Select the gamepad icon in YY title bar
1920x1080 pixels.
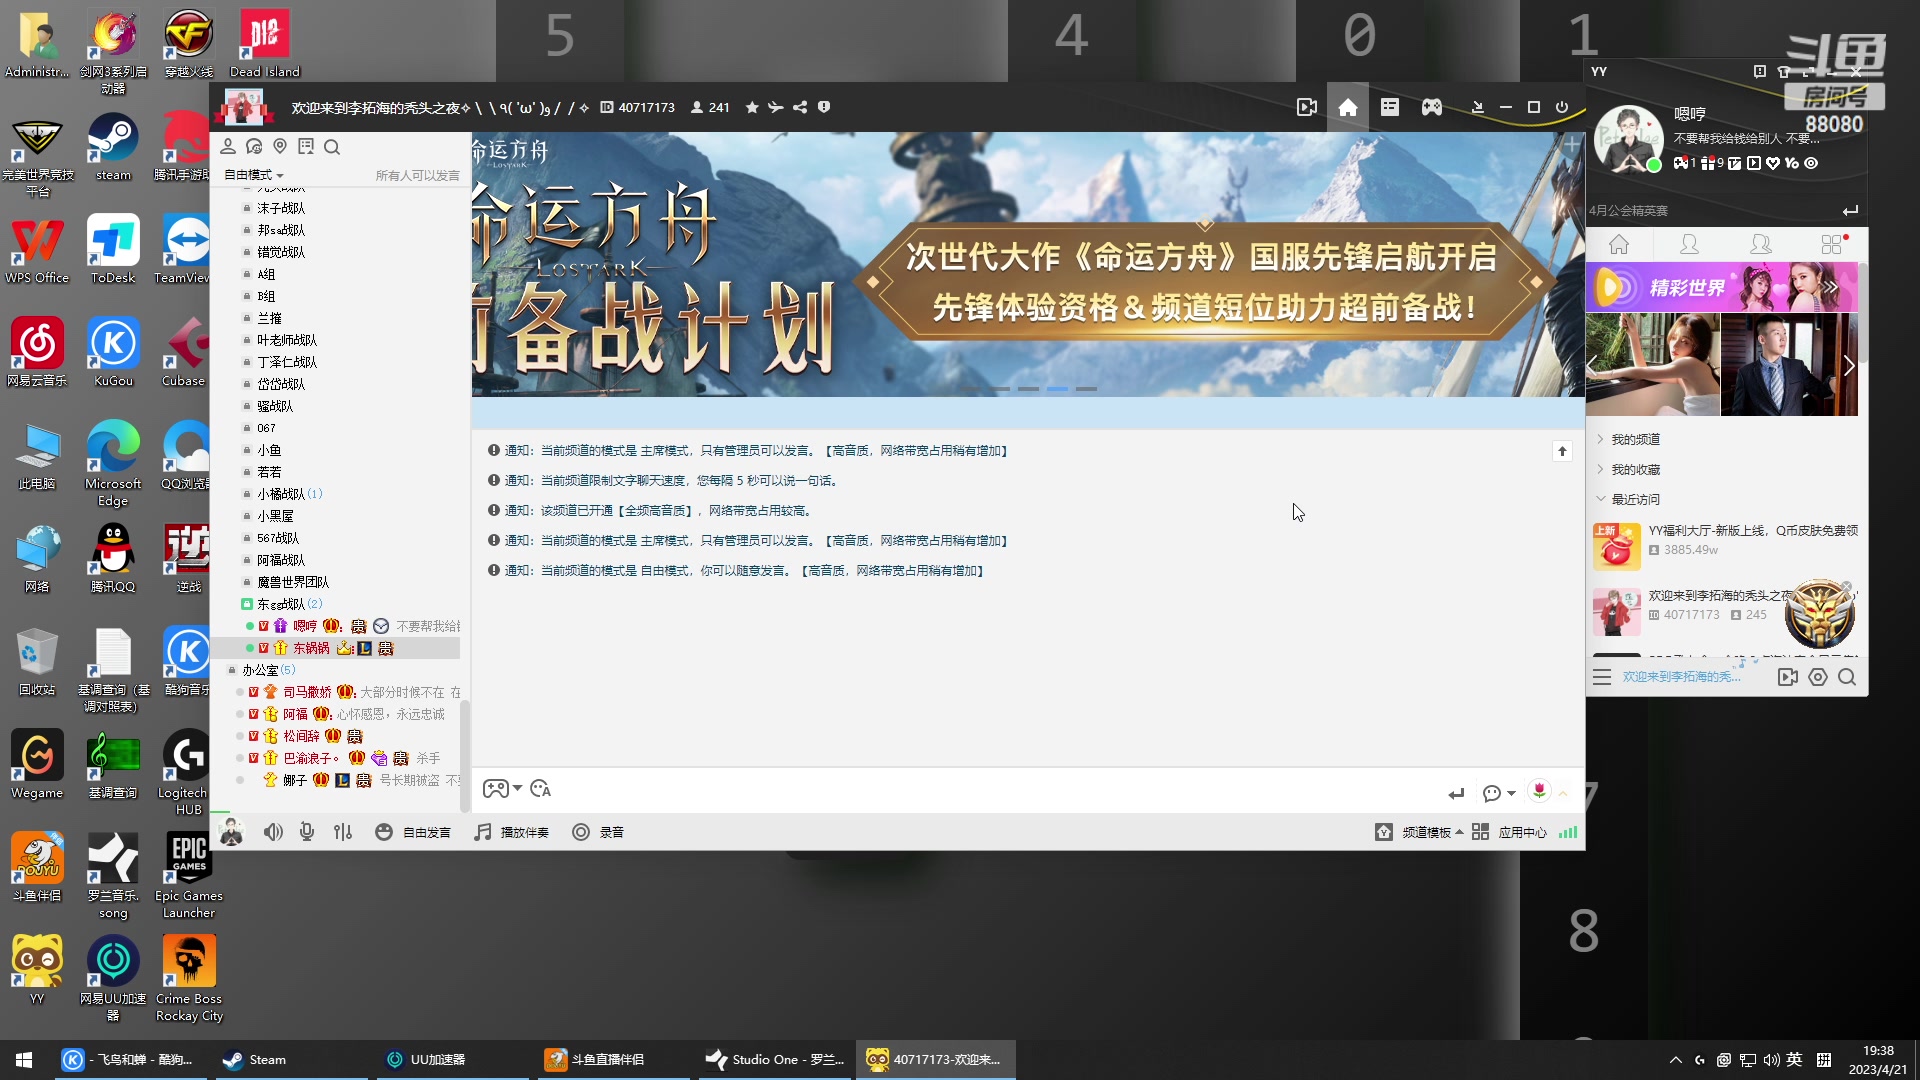(x=1431, y=107)
